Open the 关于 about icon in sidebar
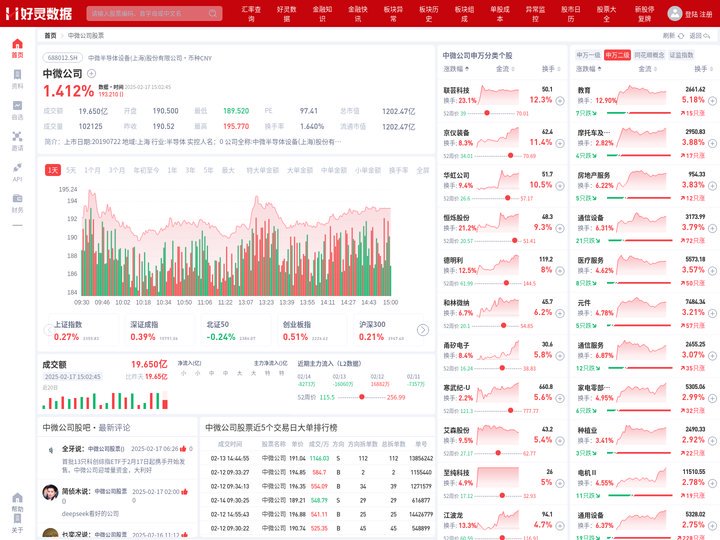Screen dimensions: 720x540 pos(17,523)
